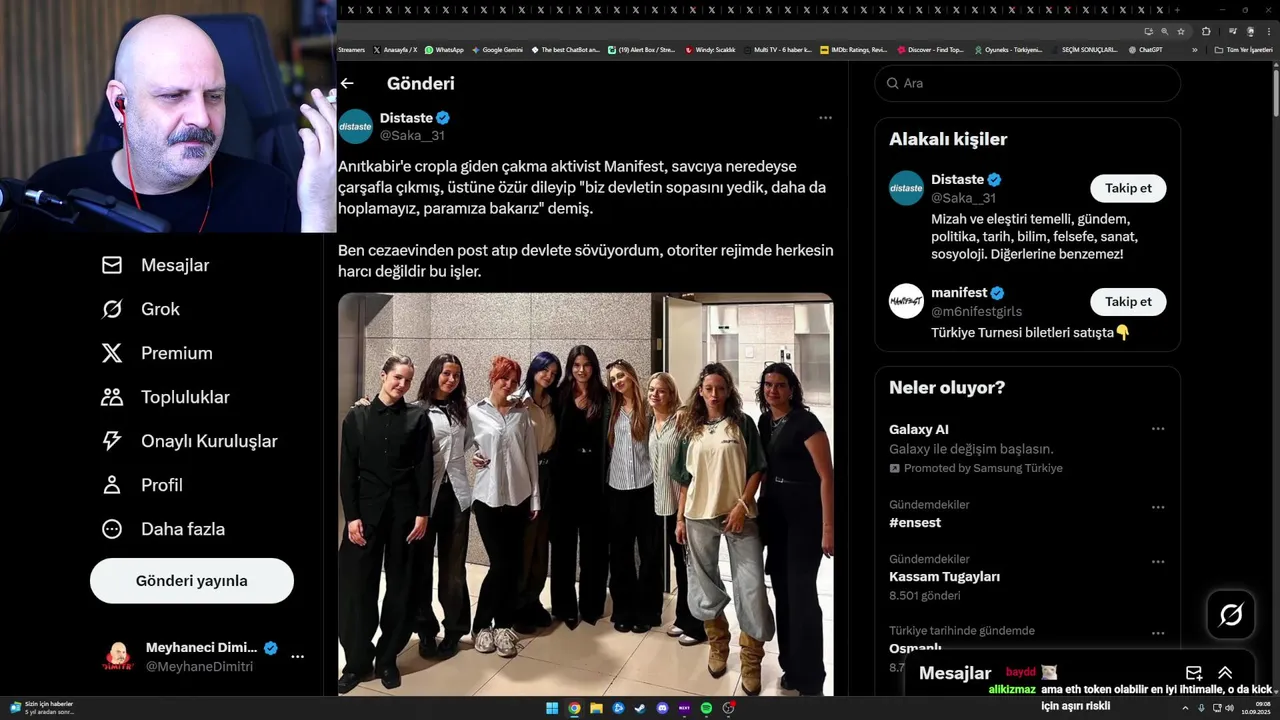The height and width of the screenshot is (720, 1280).
Task: Open more options for Kassam Tugayları trend
Action: click(1157, 562)
